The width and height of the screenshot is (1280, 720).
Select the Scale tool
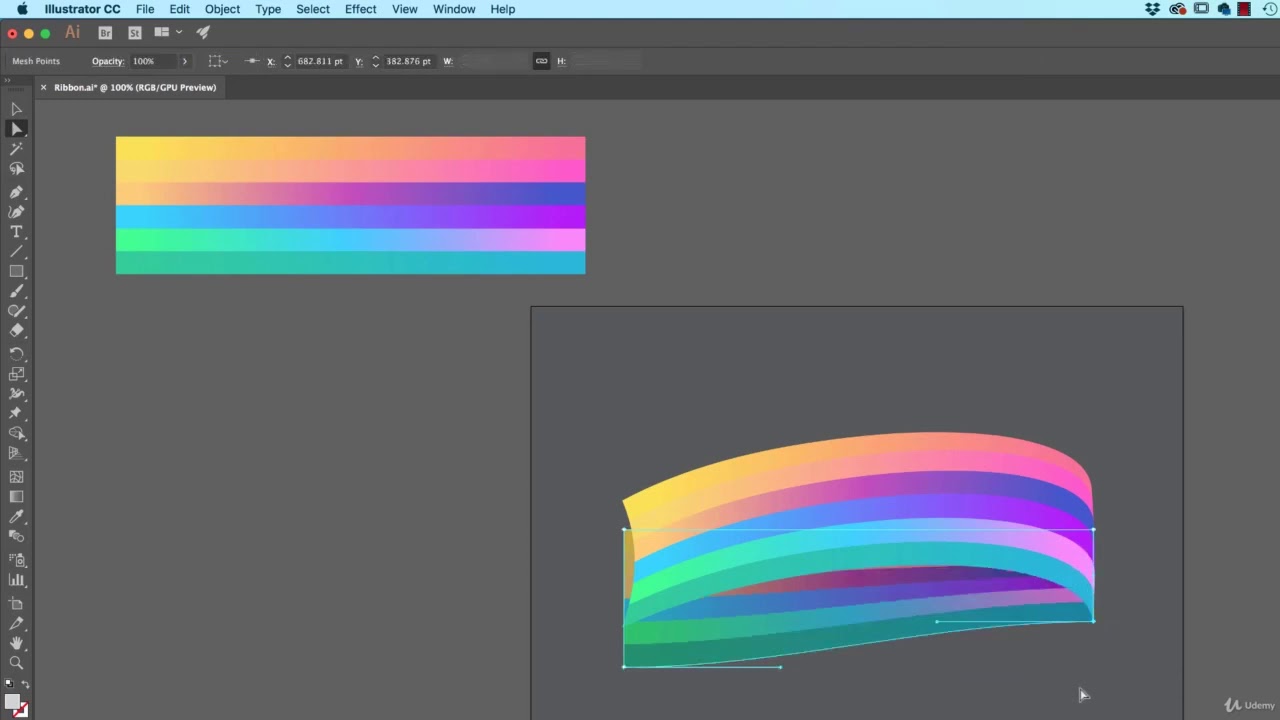[16, 374]
